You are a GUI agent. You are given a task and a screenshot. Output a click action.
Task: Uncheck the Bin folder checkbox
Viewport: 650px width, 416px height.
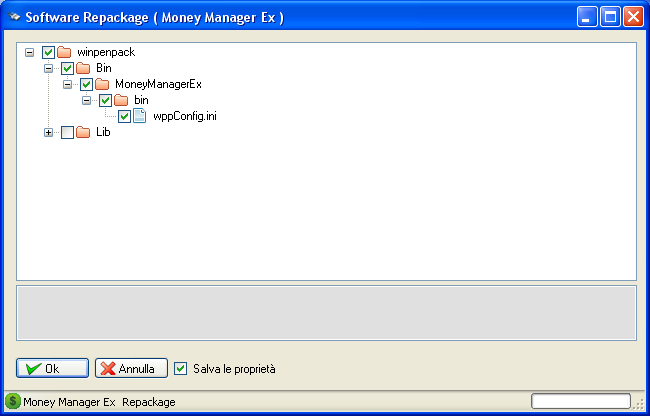(x=68, y=68)
